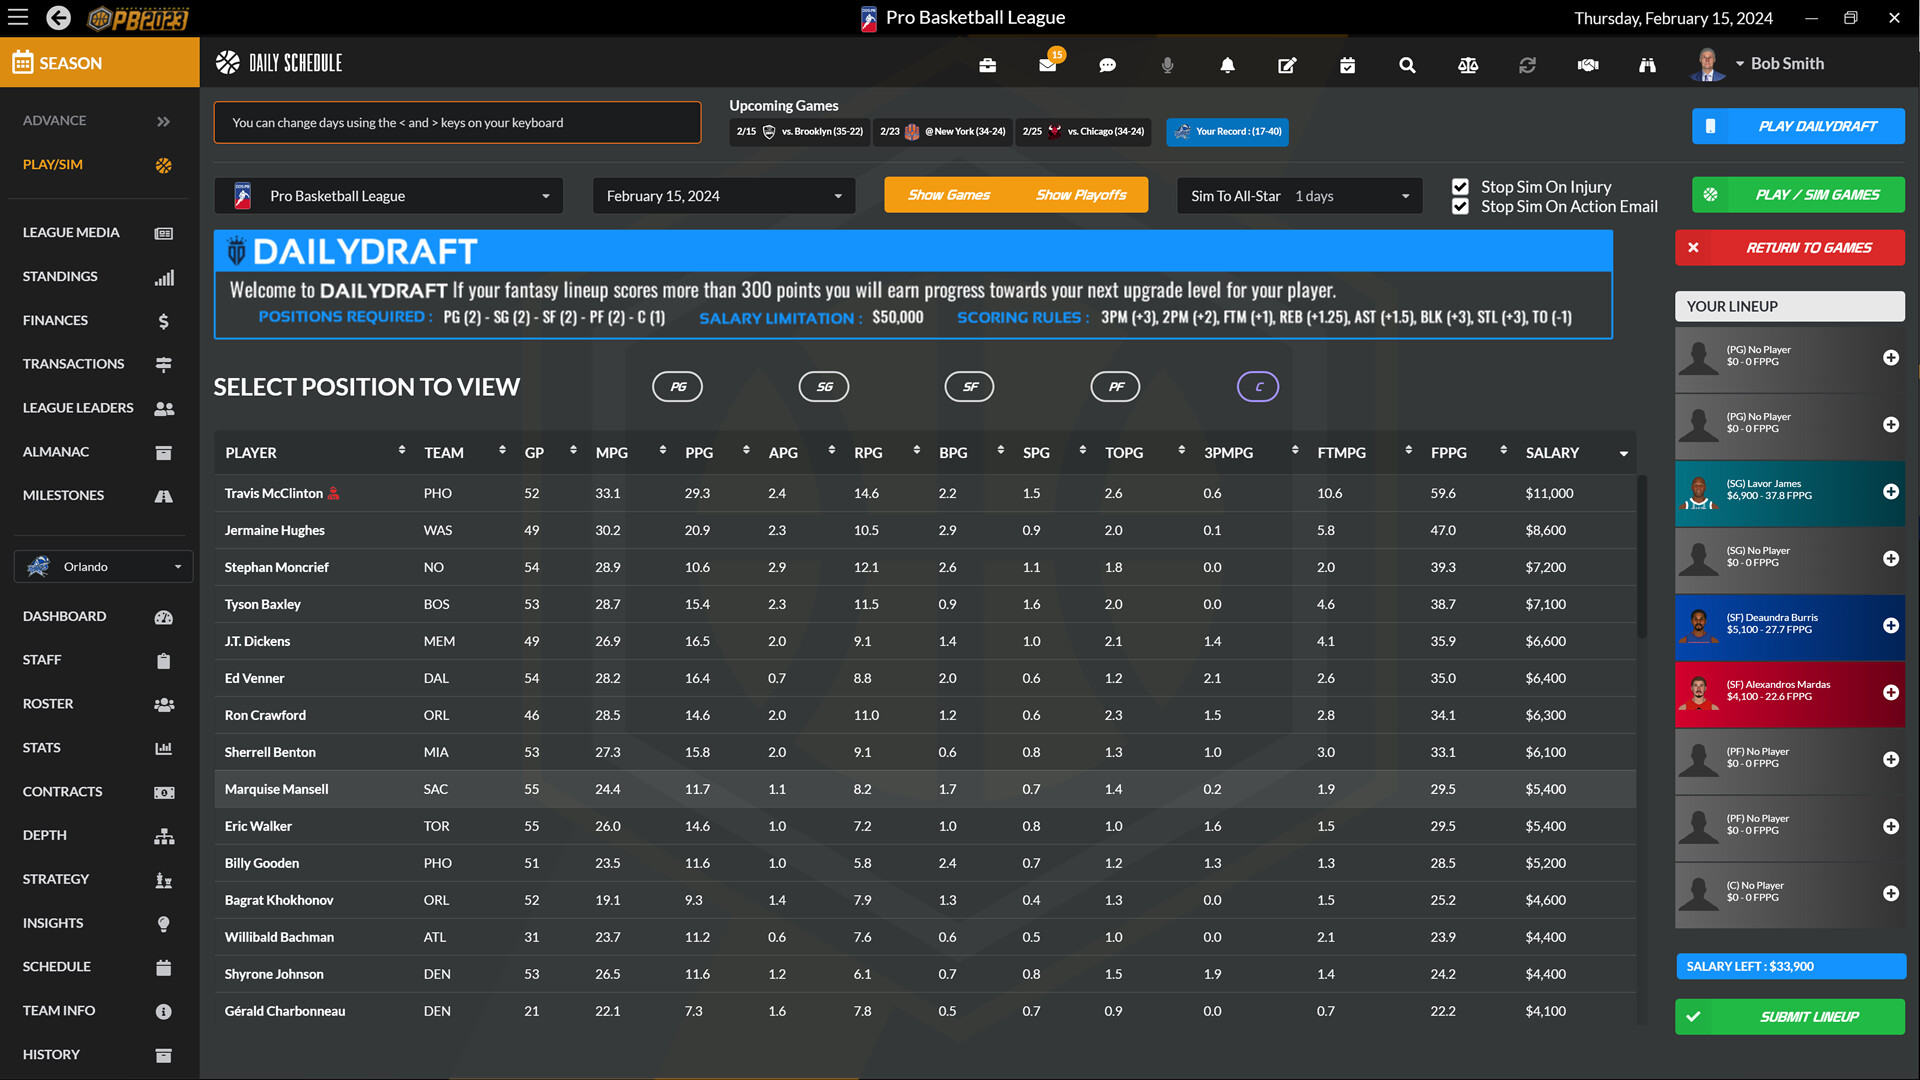This screenshot has width=1920, height=1080.
Task: Click RETURN TO GAMES
Action: tap(1790, 247)
